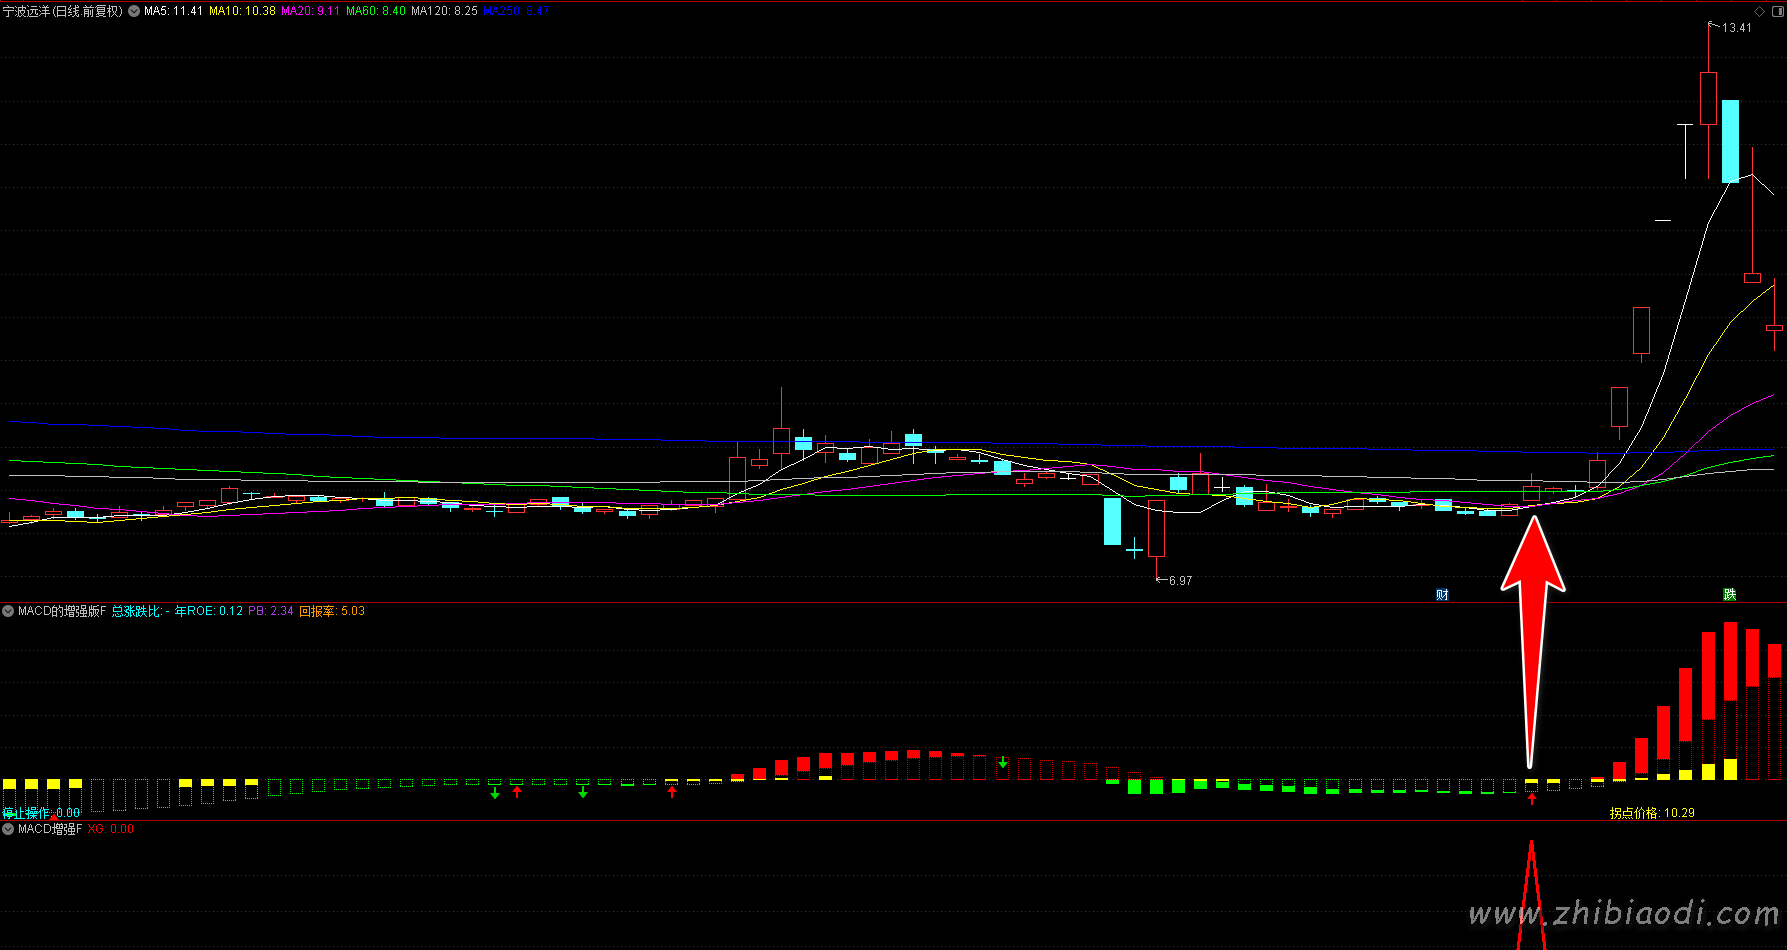Select the yellow MA10 label
The image size is (1787, 950).
point(242,11)
